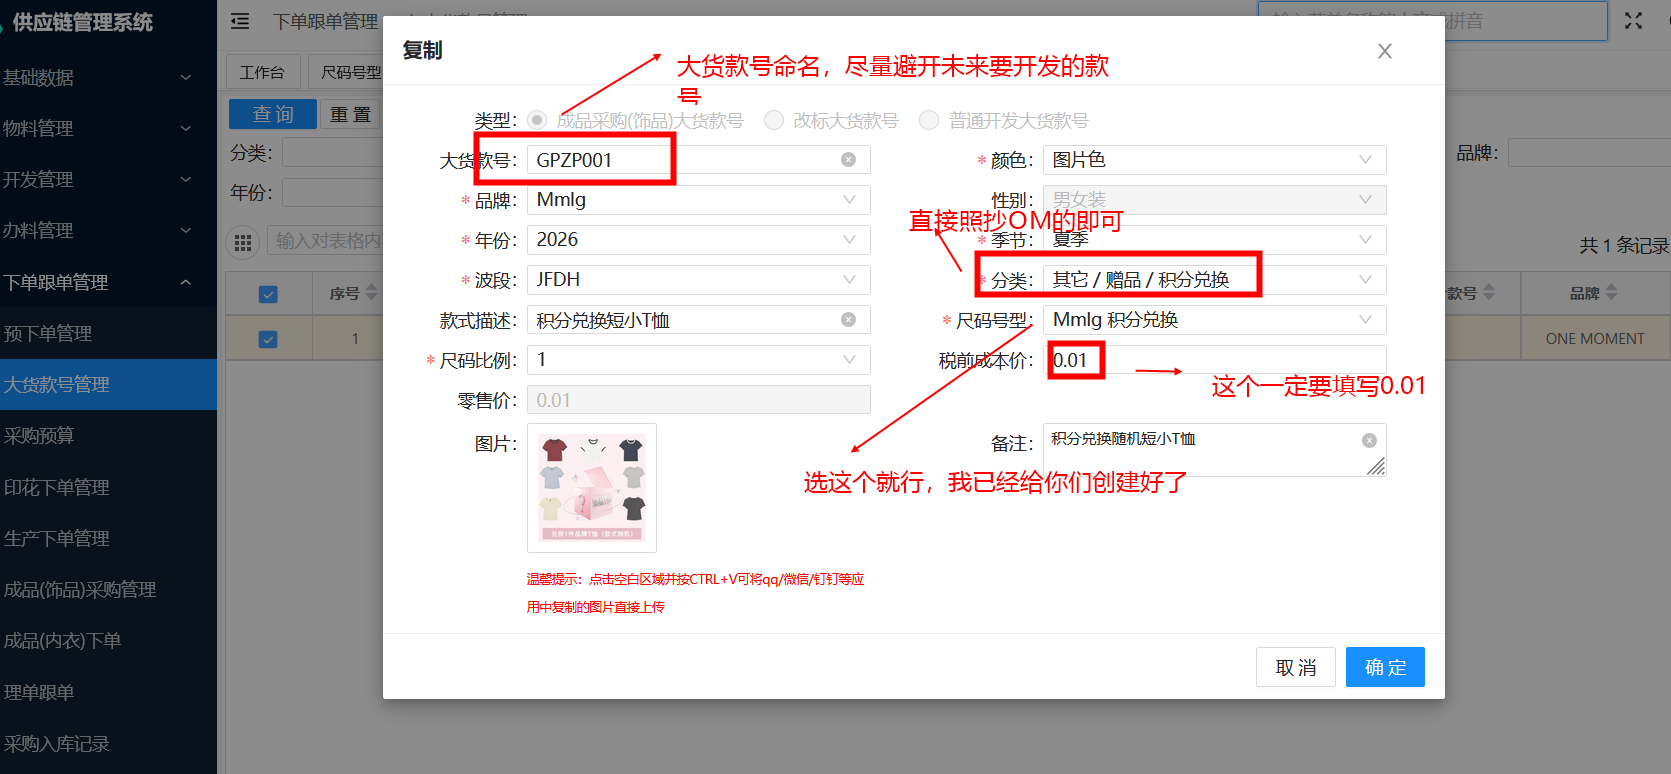The width and height of the screenshot is (1671, 774).
Task: Click the 税前成本价 input field
Action: 1214,360
